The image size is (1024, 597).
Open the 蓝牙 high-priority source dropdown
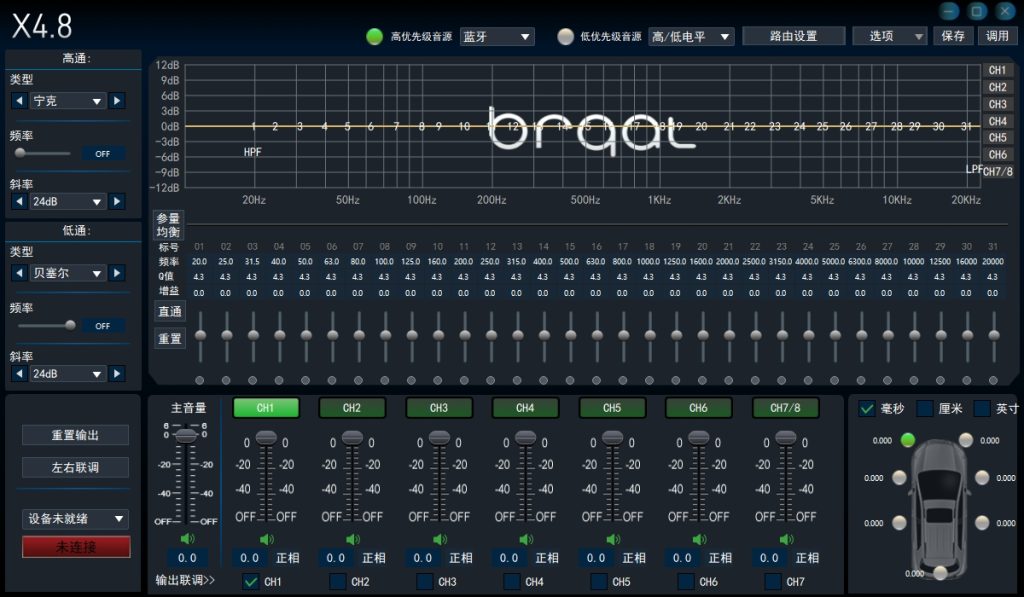(x=497, y=37)
